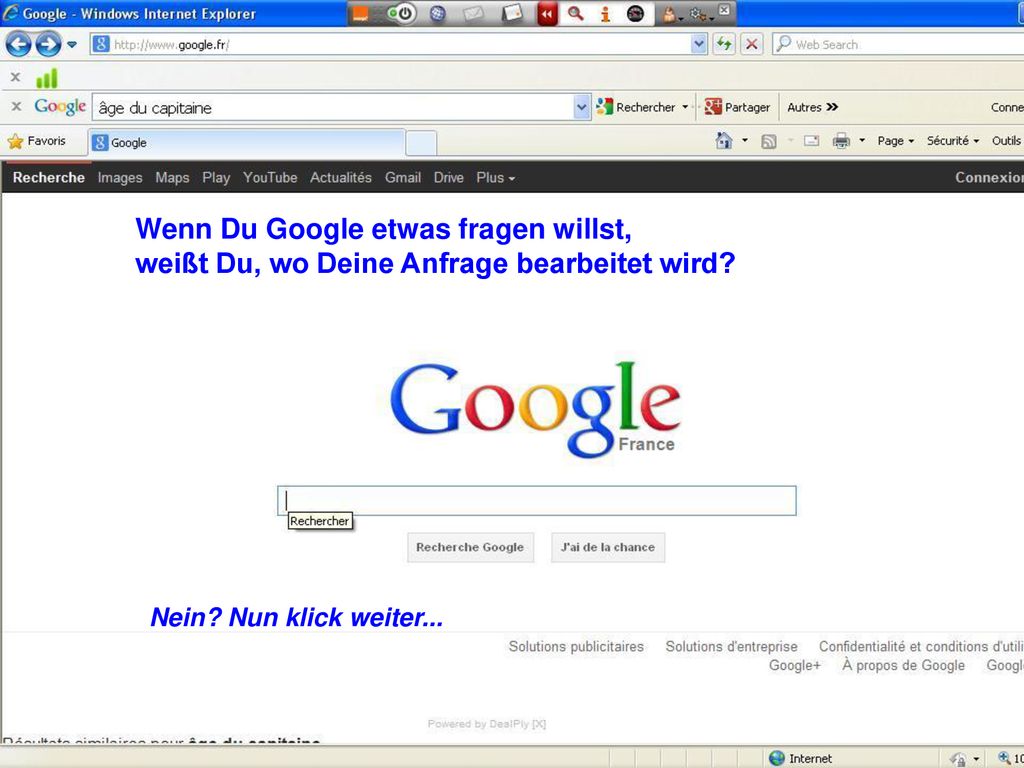This screenshot has height=768, width=1024.
Task: Go to Maps in Google navigation bar
Action: (172, 178)
